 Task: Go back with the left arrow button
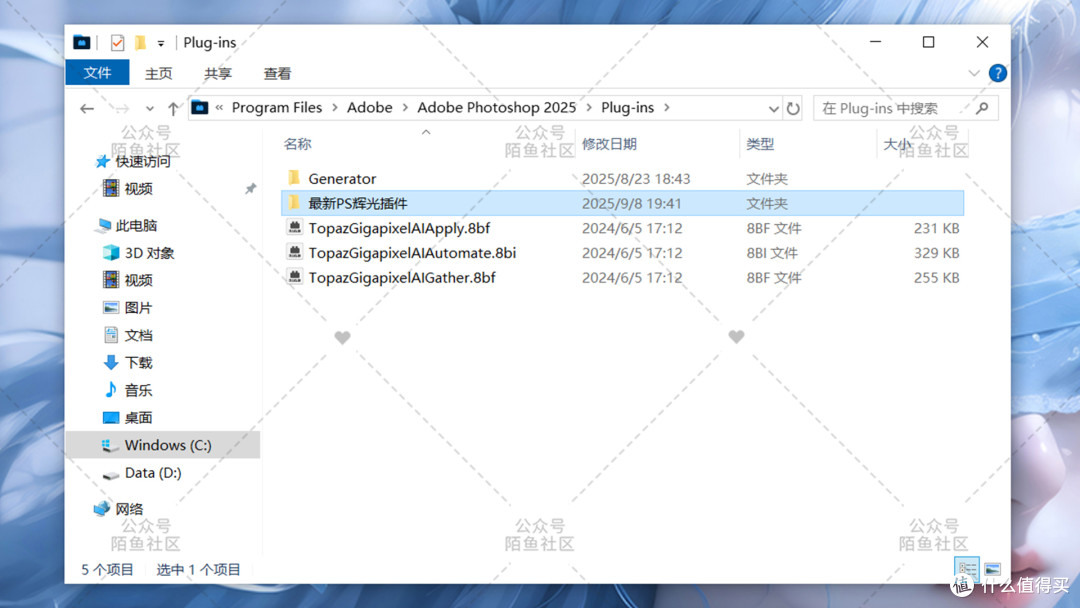click(87, 108)
